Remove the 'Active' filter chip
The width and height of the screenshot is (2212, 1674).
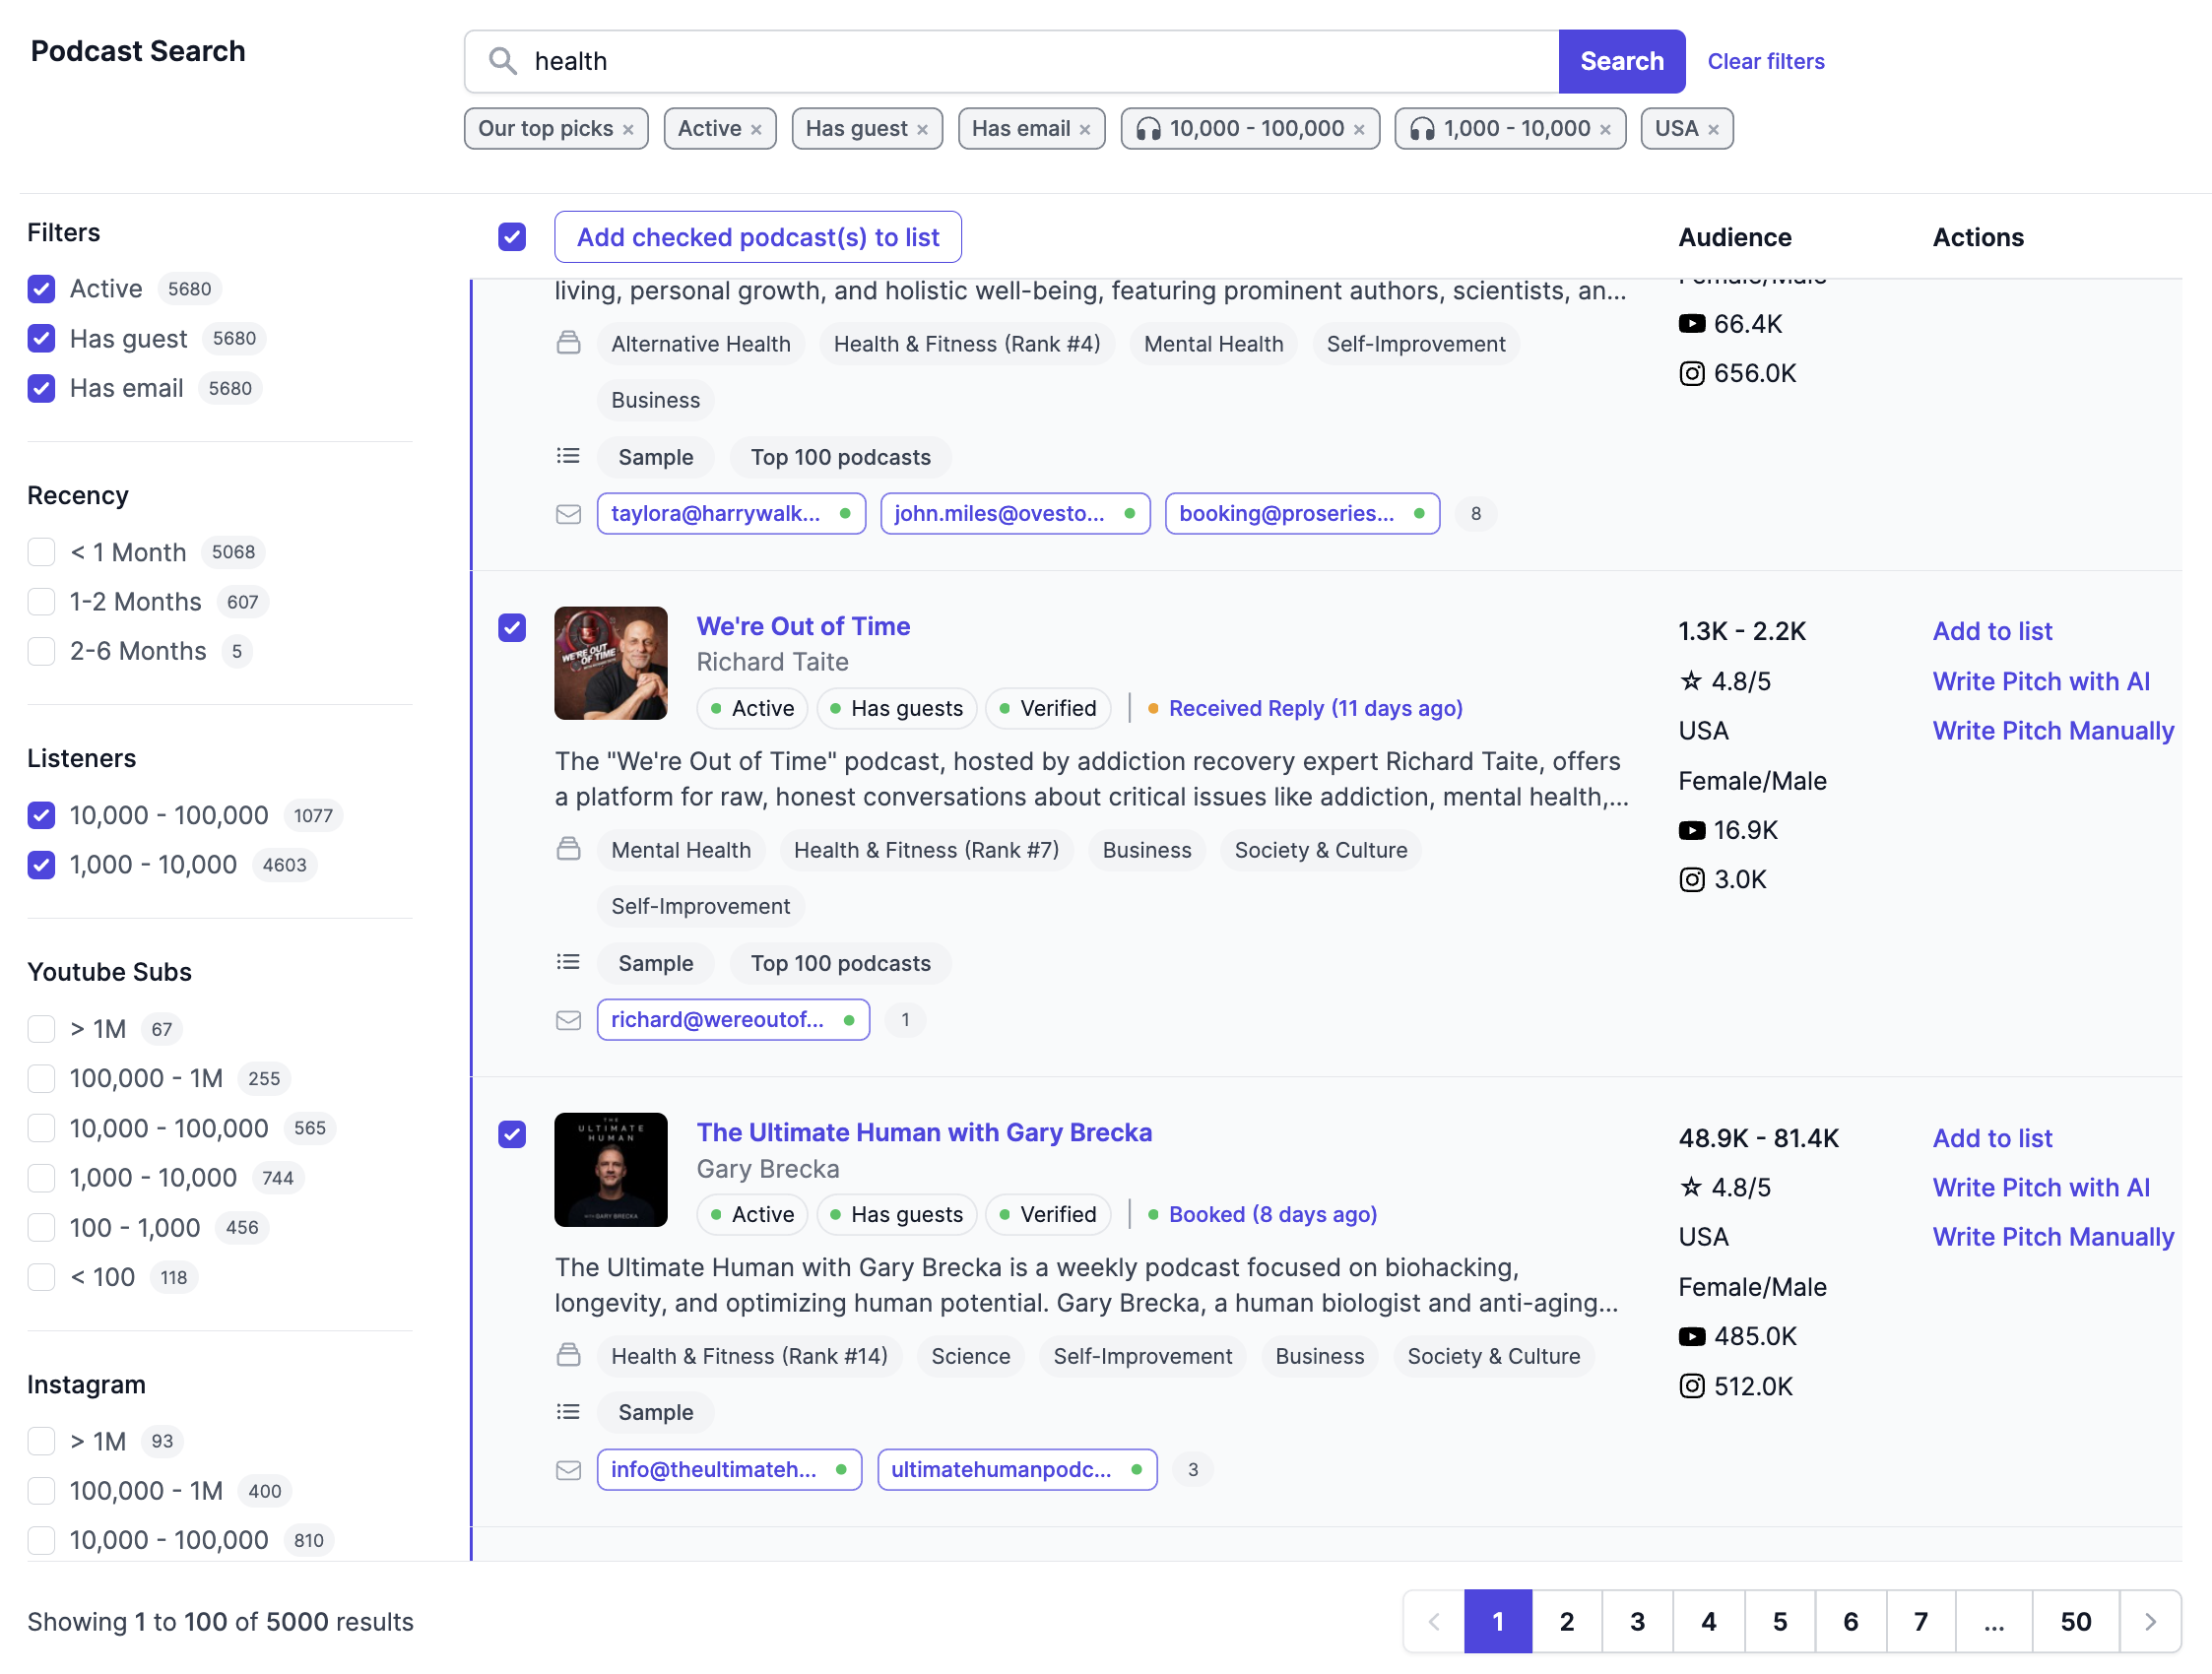(x=756, y=130)
